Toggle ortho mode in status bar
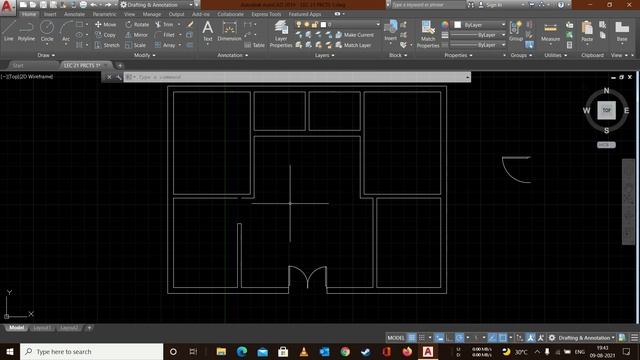The width and height of the screenshot is (640, 360). 449,338
